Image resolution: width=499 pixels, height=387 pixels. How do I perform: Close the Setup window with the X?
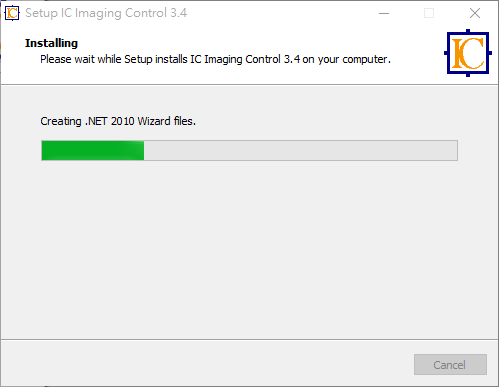click(x=475, y=13)
